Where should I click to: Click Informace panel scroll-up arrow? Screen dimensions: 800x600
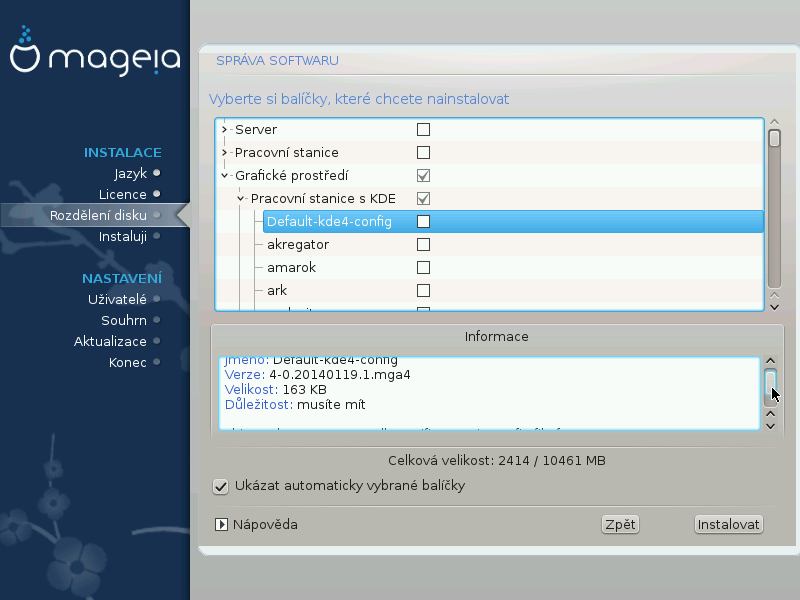pyautogui.click(x=770, y=362)
